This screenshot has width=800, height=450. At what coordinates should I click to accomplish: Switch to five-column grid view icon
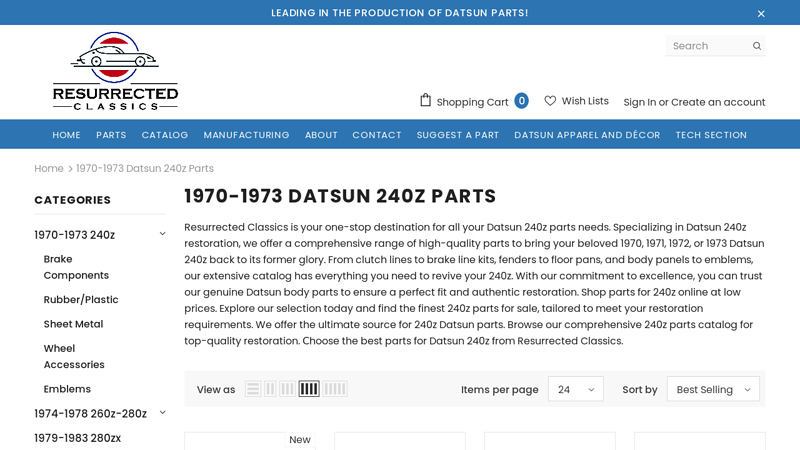coord(335,389)
